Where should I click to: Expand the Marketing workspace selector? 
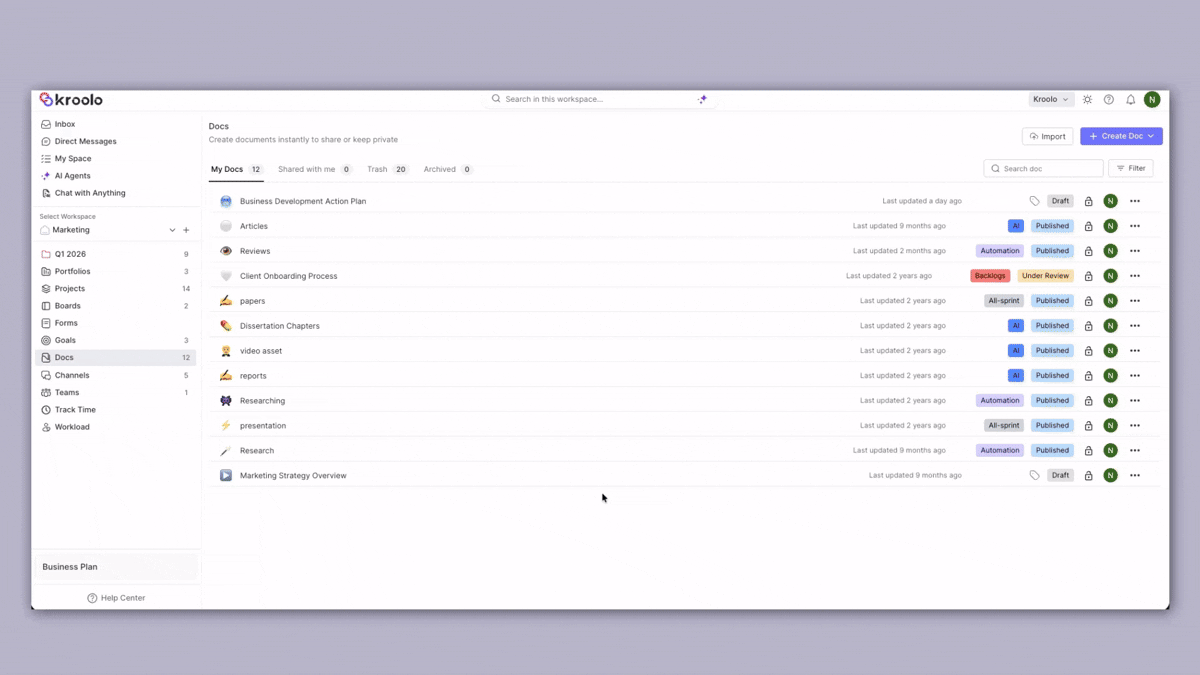click(x=171, y=229)
